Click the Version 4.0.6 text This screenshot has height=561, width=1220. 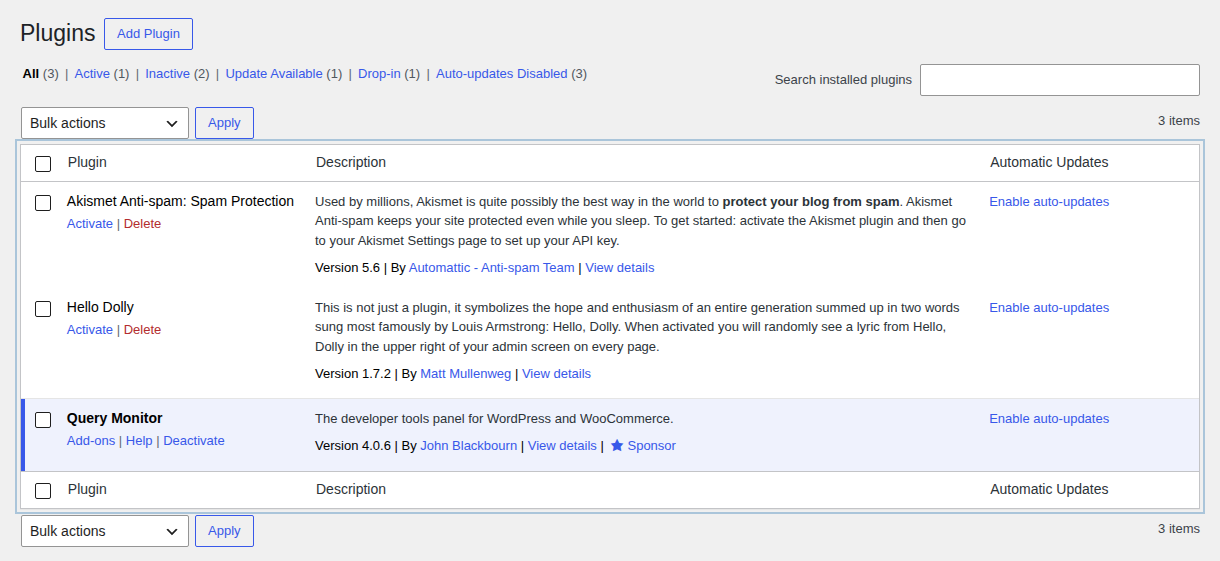coord(353,446)
